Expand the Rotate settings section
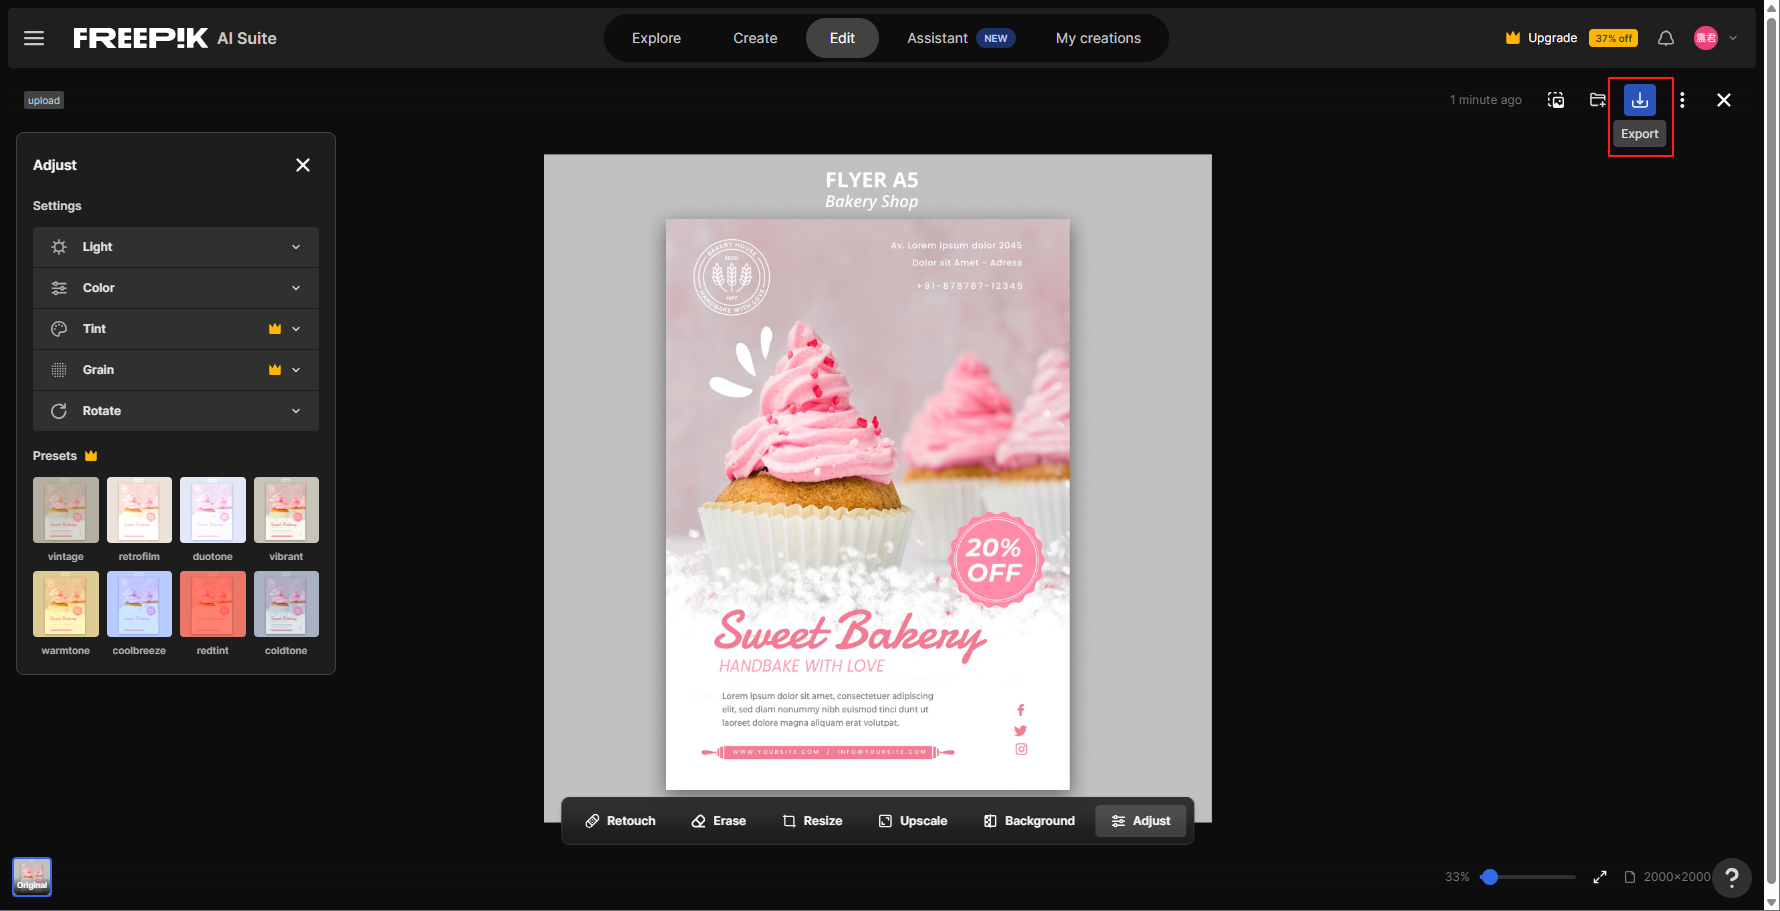Screen dimensions: 1780x911 (176, 411)
